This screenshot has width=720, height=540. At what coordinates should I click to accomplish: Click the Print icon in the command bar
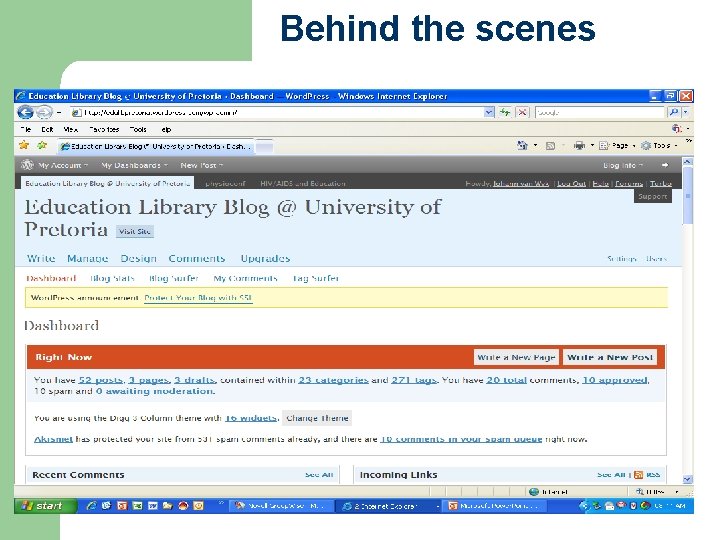tap(579, 146)
